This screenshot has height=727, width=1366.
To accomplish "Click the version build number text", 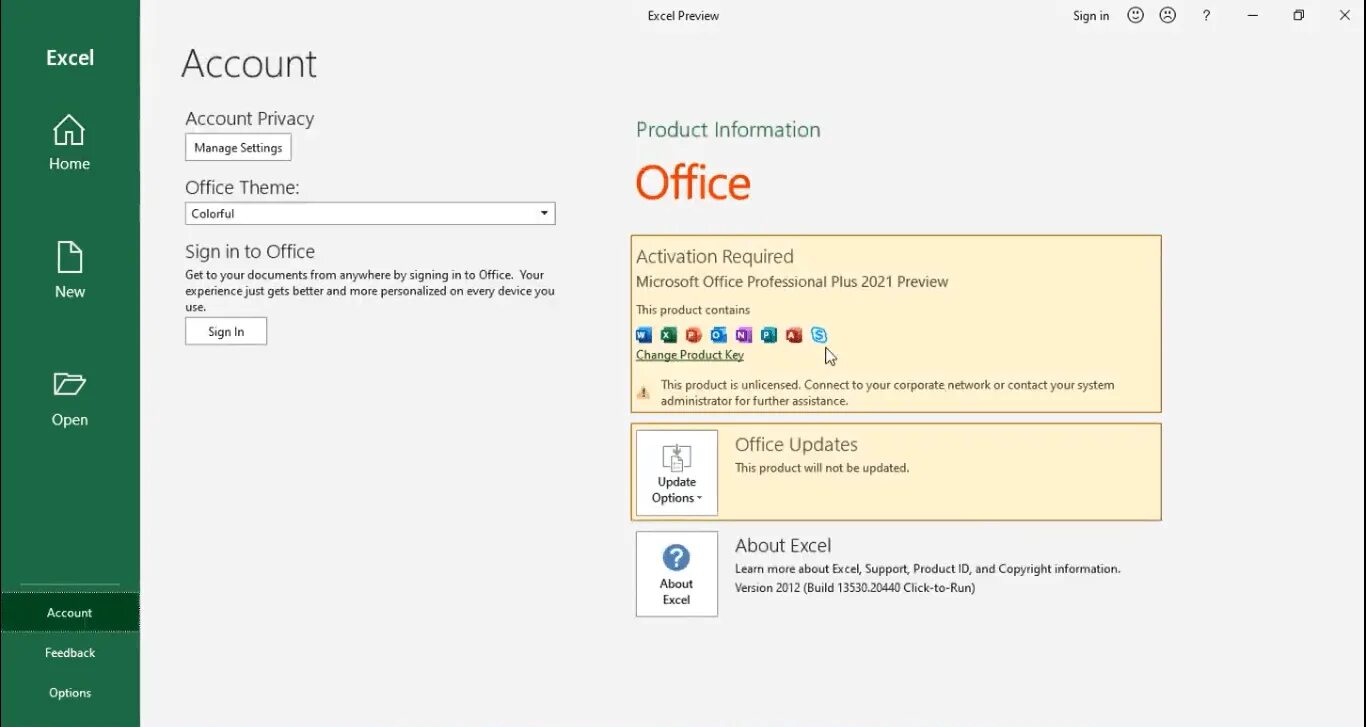I will 855,588.
